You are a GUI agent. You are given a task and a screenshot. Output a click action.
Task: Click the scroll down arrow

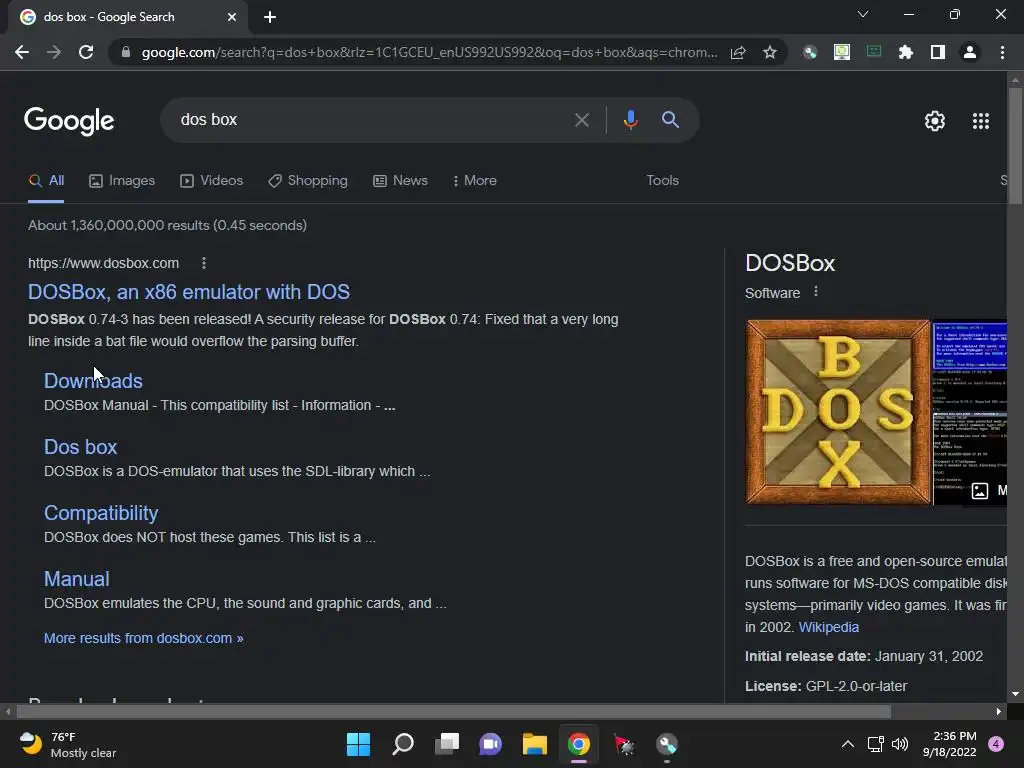click(x=1015, y=694)
